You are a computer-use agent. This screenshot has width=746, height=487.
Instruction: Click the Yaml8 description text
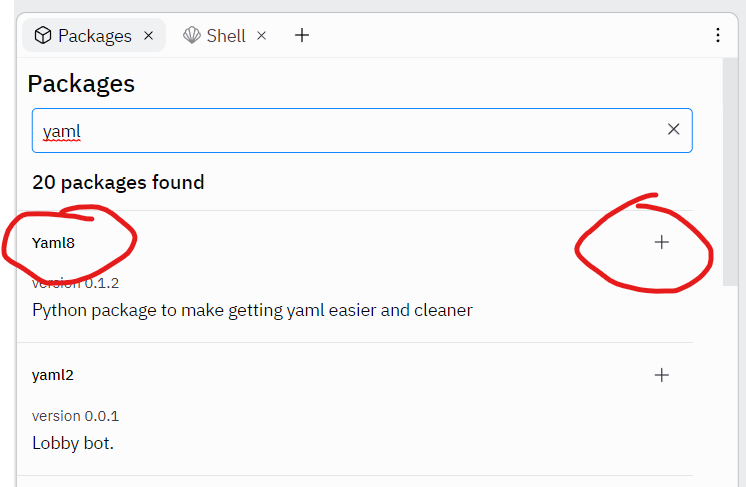(x=252, y=310)
